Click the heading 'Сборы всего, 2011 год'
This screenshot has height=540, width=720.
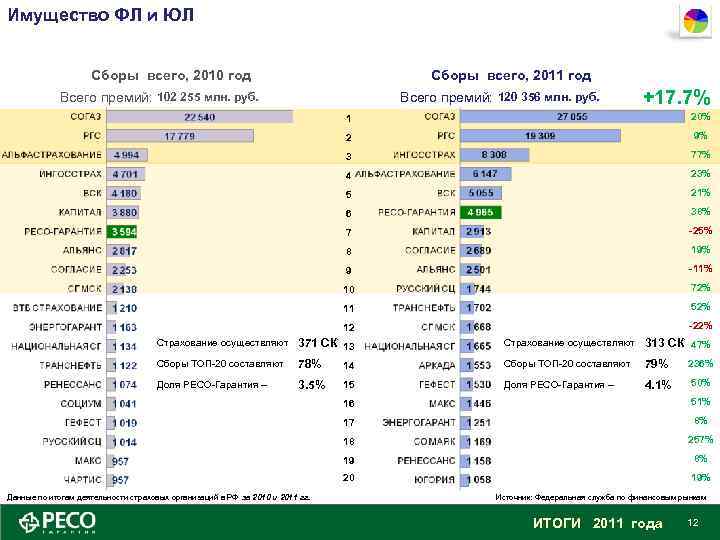(x=511, y=75)
